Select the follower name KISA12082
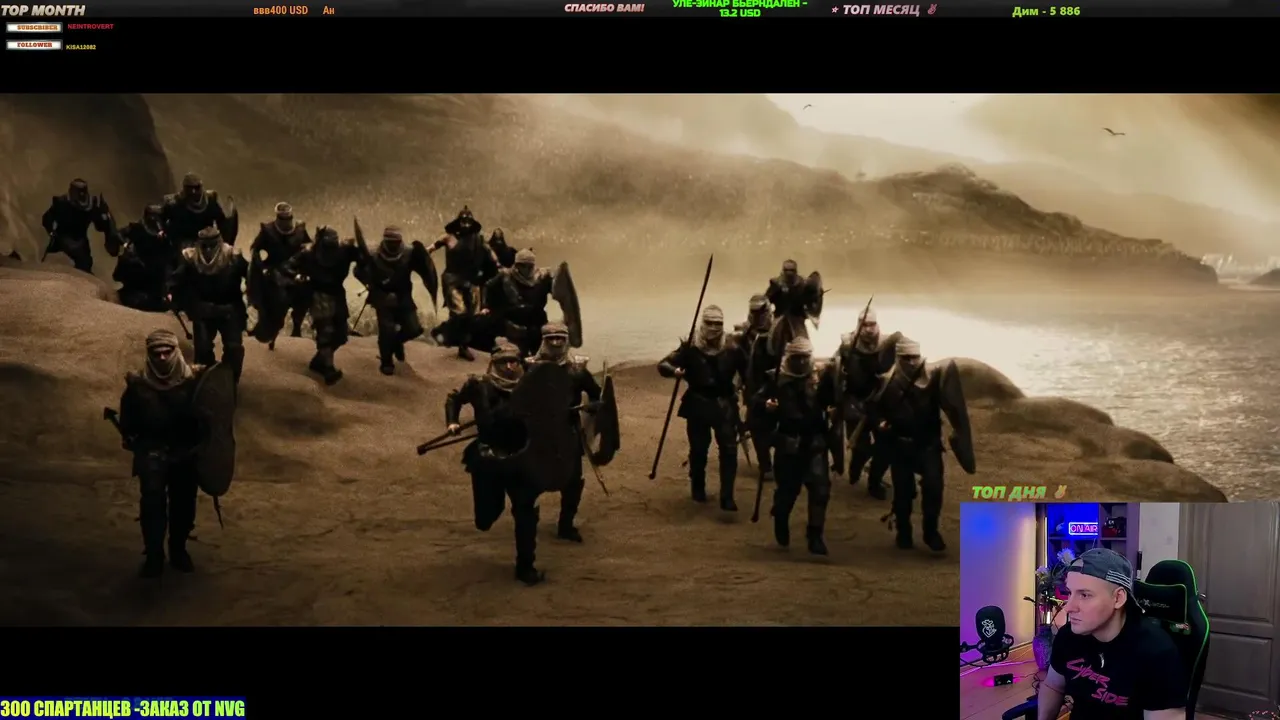 pos(81,47)
